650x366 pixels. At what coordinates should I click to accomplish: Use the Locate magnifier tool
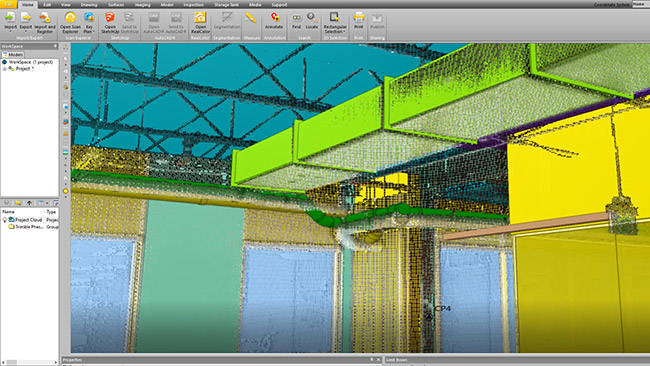(312, 21)
